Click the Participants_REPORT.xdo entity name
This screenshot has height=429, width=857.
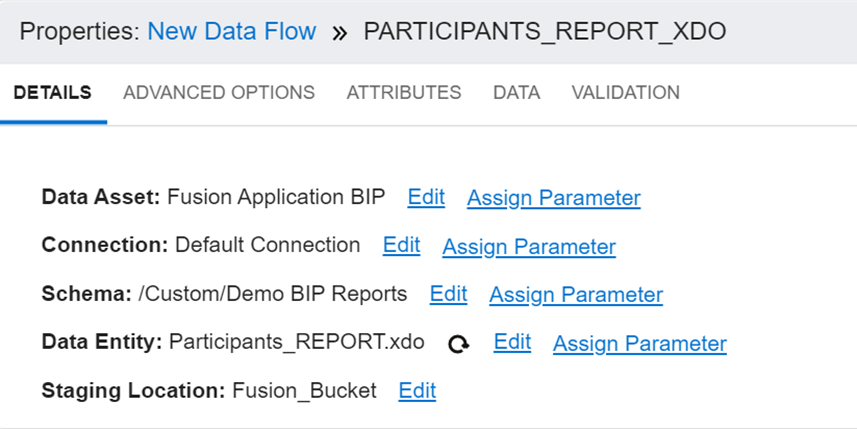pos(297,342)
